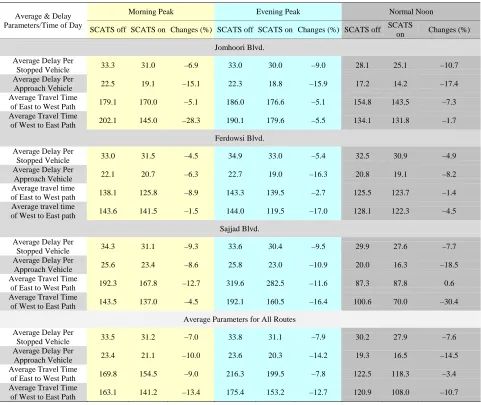Screen dimensions: 481x405
Task: Select the "87.8" SCATS on value
Action: click(400, 283)
